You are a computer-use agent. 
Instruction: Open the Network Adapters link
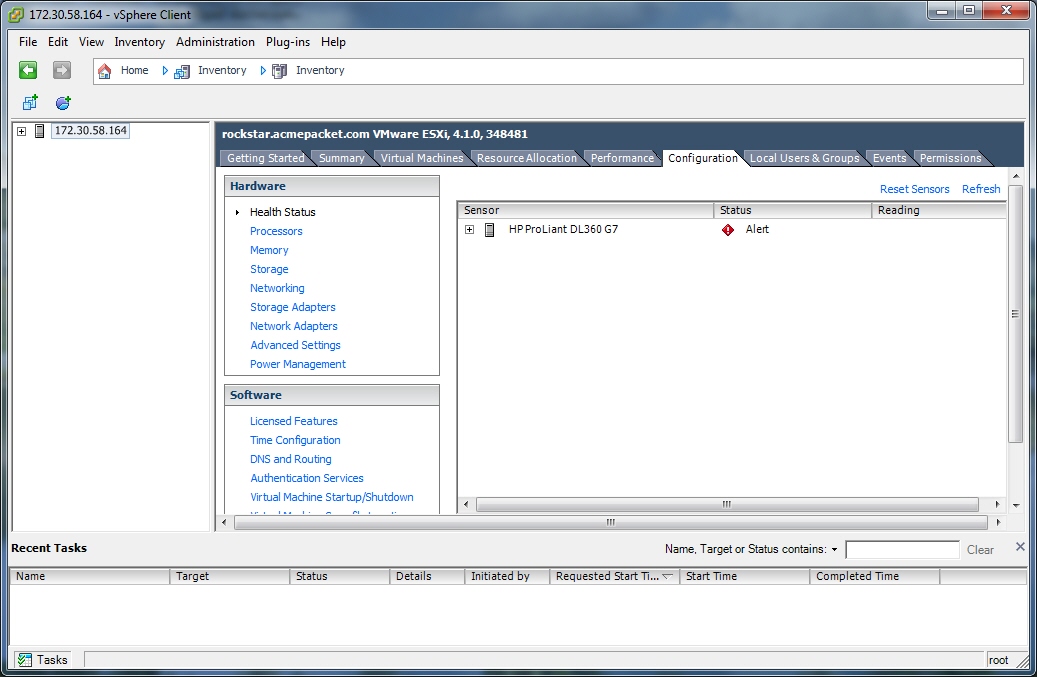(x=294, y=326)
